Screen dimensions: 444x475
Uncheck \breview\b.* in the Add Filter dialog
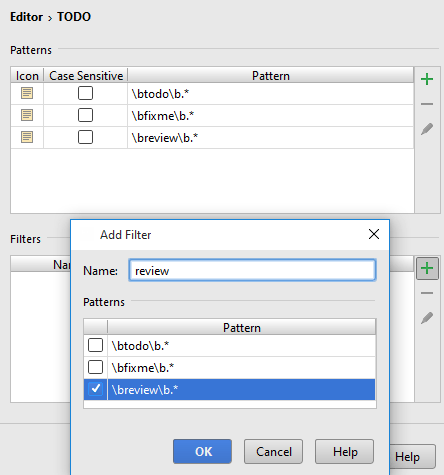click(x=95, y=389)
